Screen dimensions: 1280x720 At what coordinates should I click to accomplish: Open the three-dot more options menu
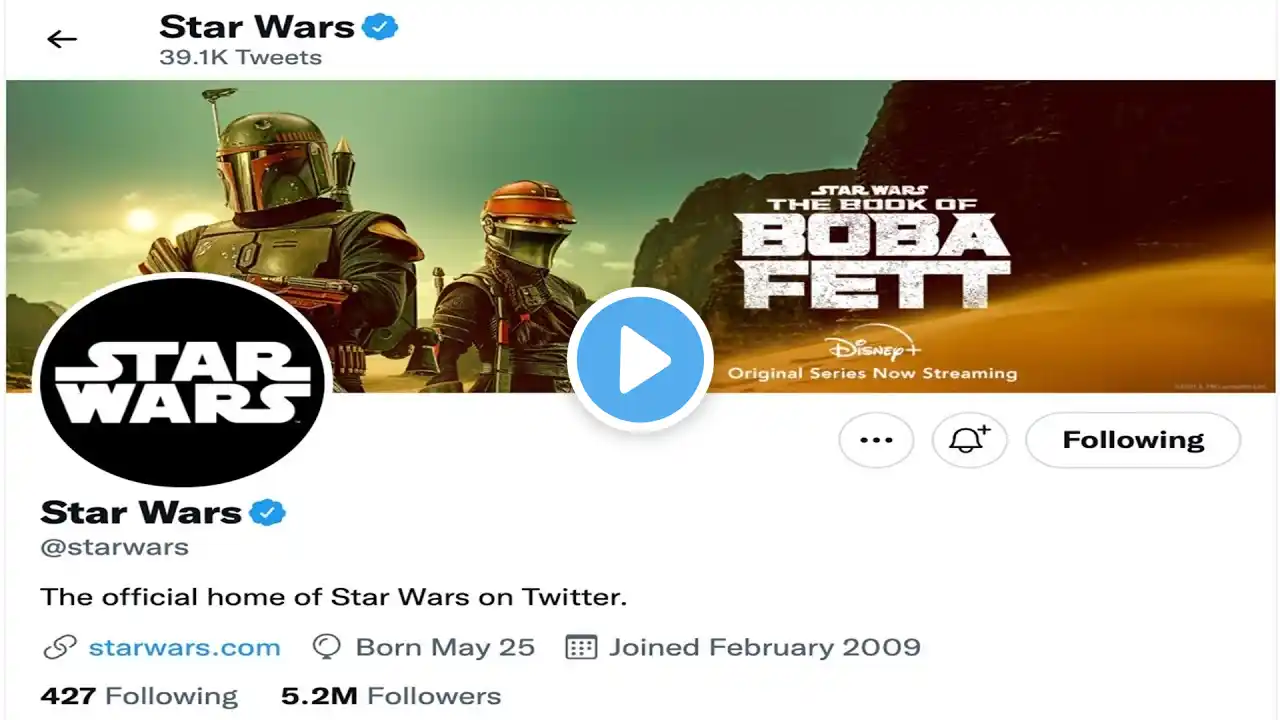coord(876,440)
